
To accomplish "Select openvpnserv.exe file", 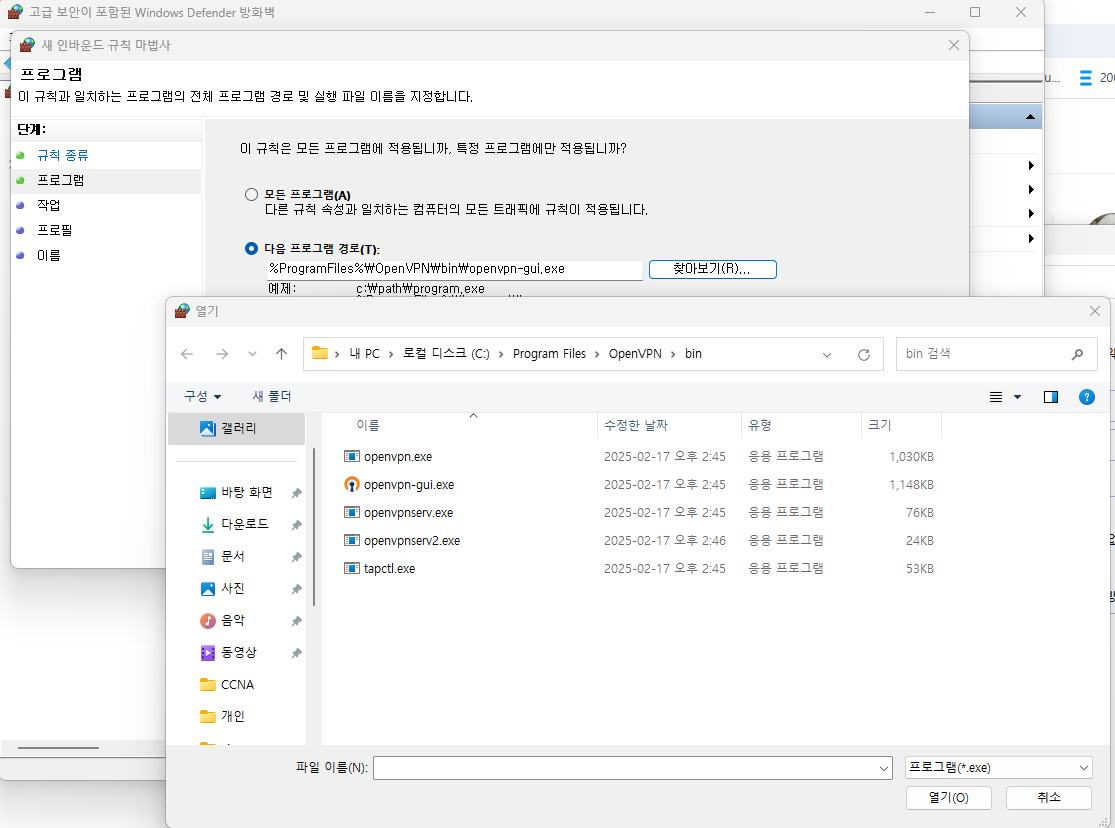I will [x=408, y=513].
